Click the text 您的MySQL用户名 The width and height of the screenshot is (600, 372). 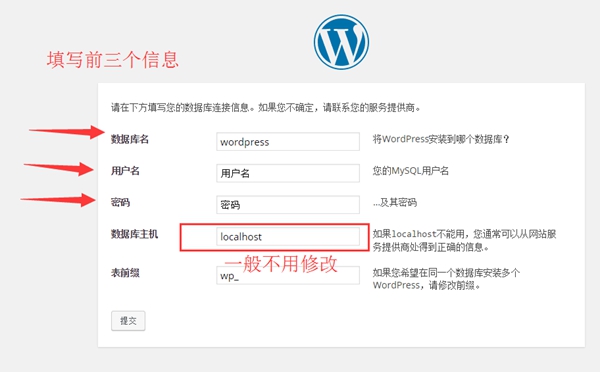[411, 171]
